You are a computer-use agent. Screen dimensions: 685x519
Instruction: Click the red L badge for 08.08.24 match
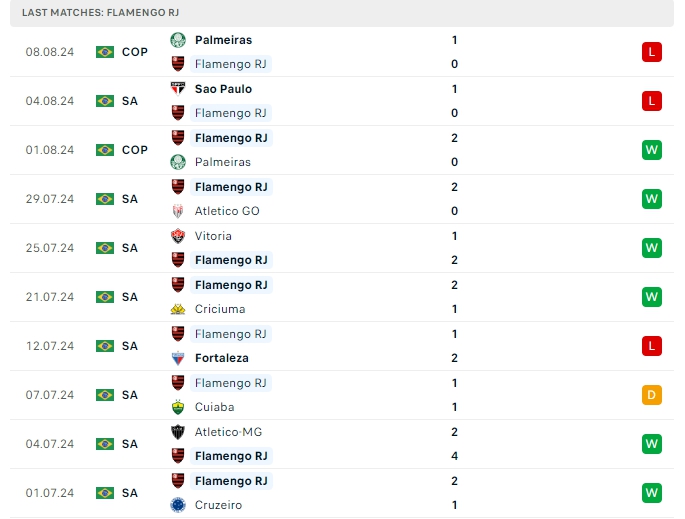tap(652, 52)
